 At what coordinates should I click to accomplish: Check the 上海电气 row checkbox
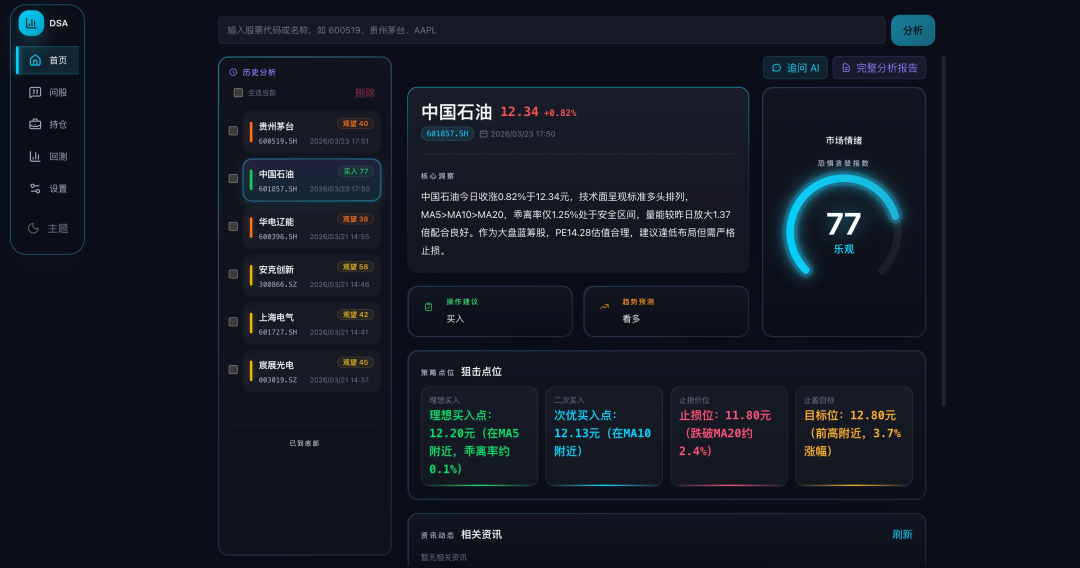coord(233,322)
